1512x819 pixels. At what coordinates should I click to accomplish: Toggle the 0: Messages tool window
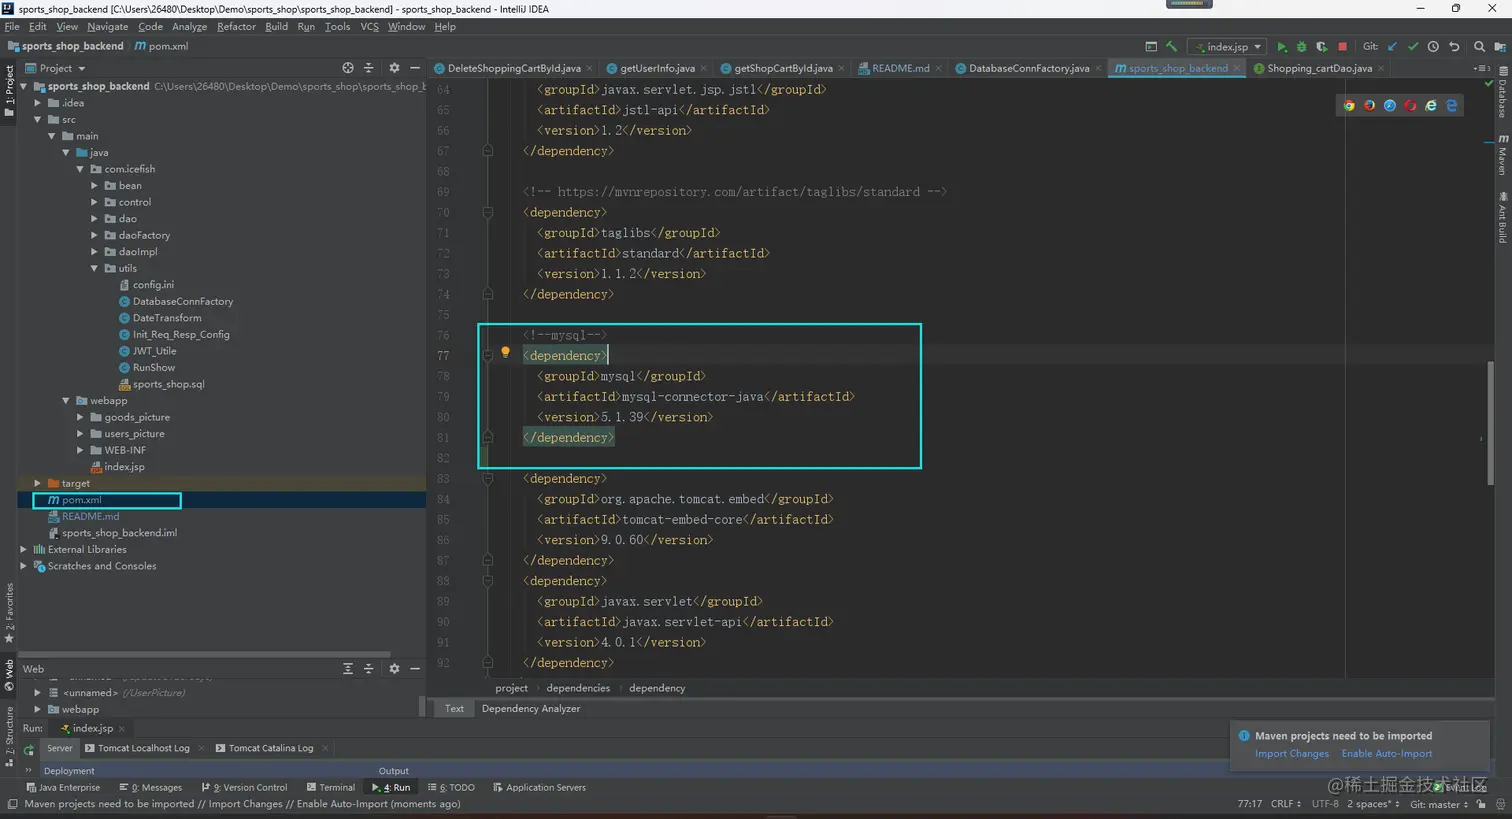[150, 788]
